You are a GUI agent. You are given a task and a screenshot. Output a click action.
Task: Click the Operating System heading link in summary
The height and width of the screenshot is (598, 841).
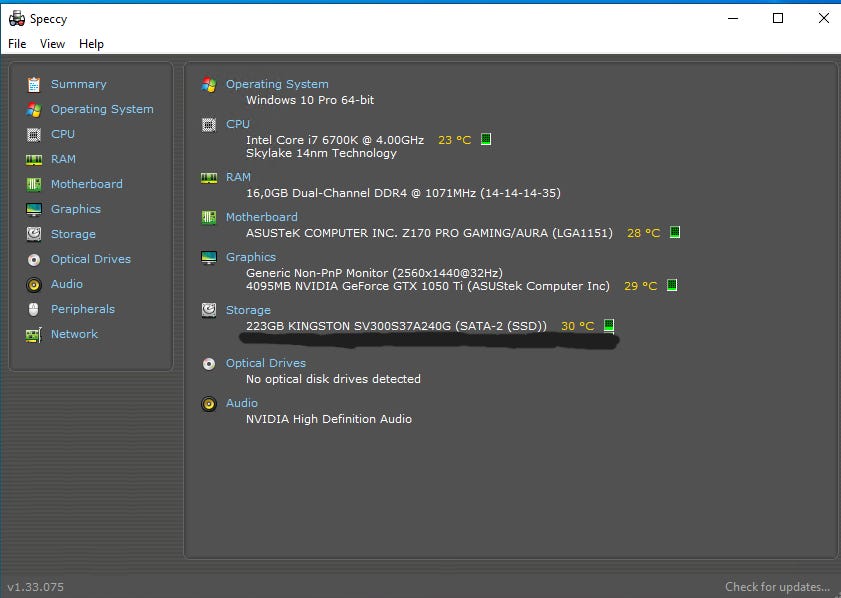click(277, 84)
